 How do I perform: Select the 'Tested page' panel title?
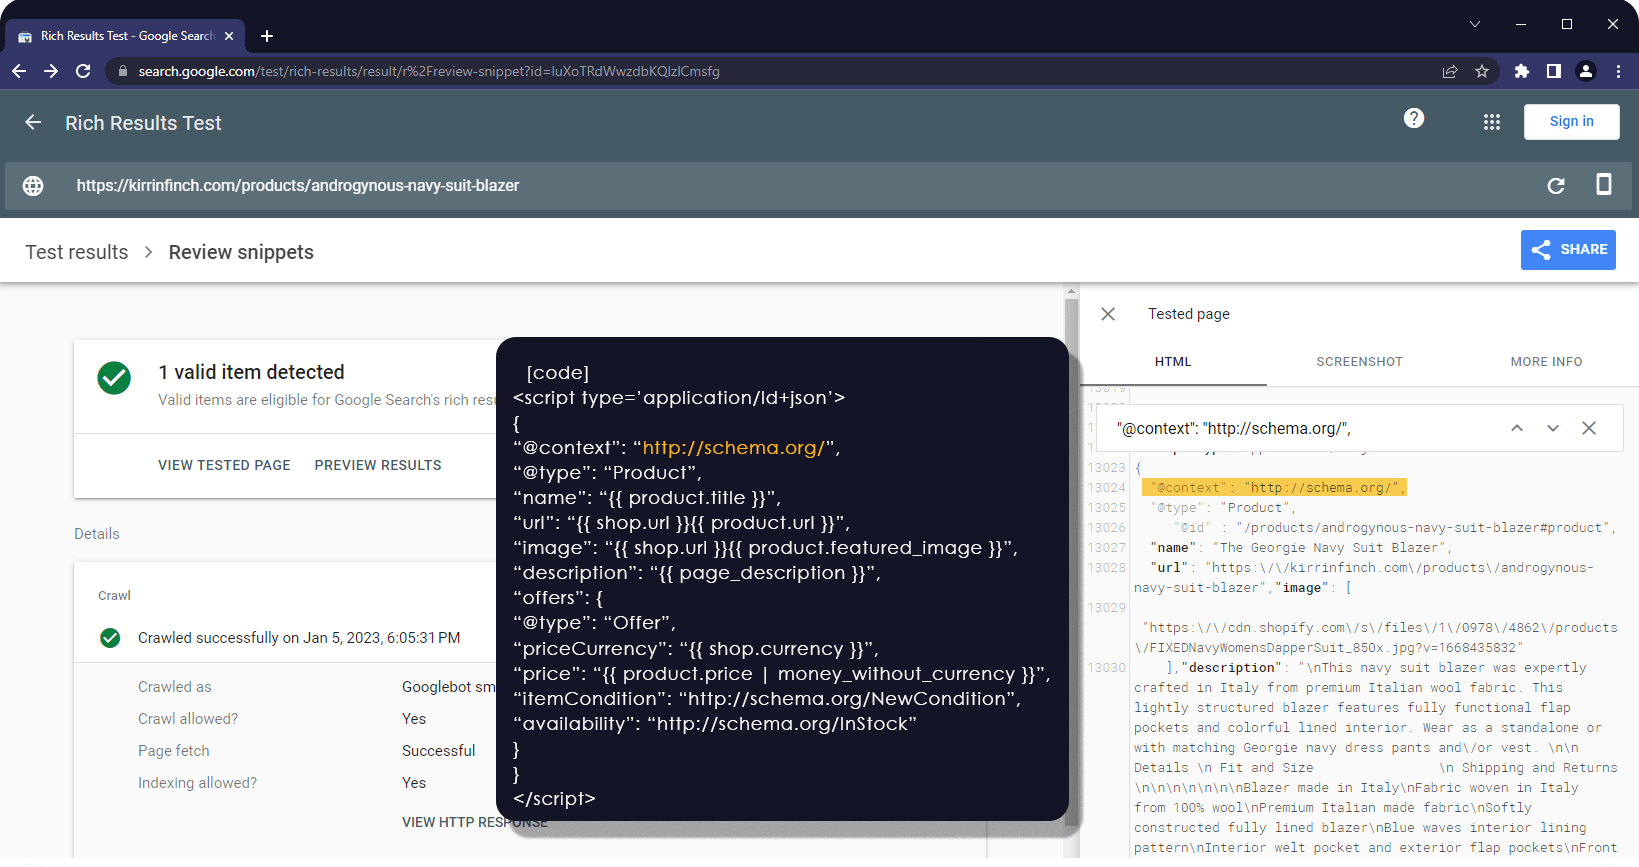(x=1189, y=314)
